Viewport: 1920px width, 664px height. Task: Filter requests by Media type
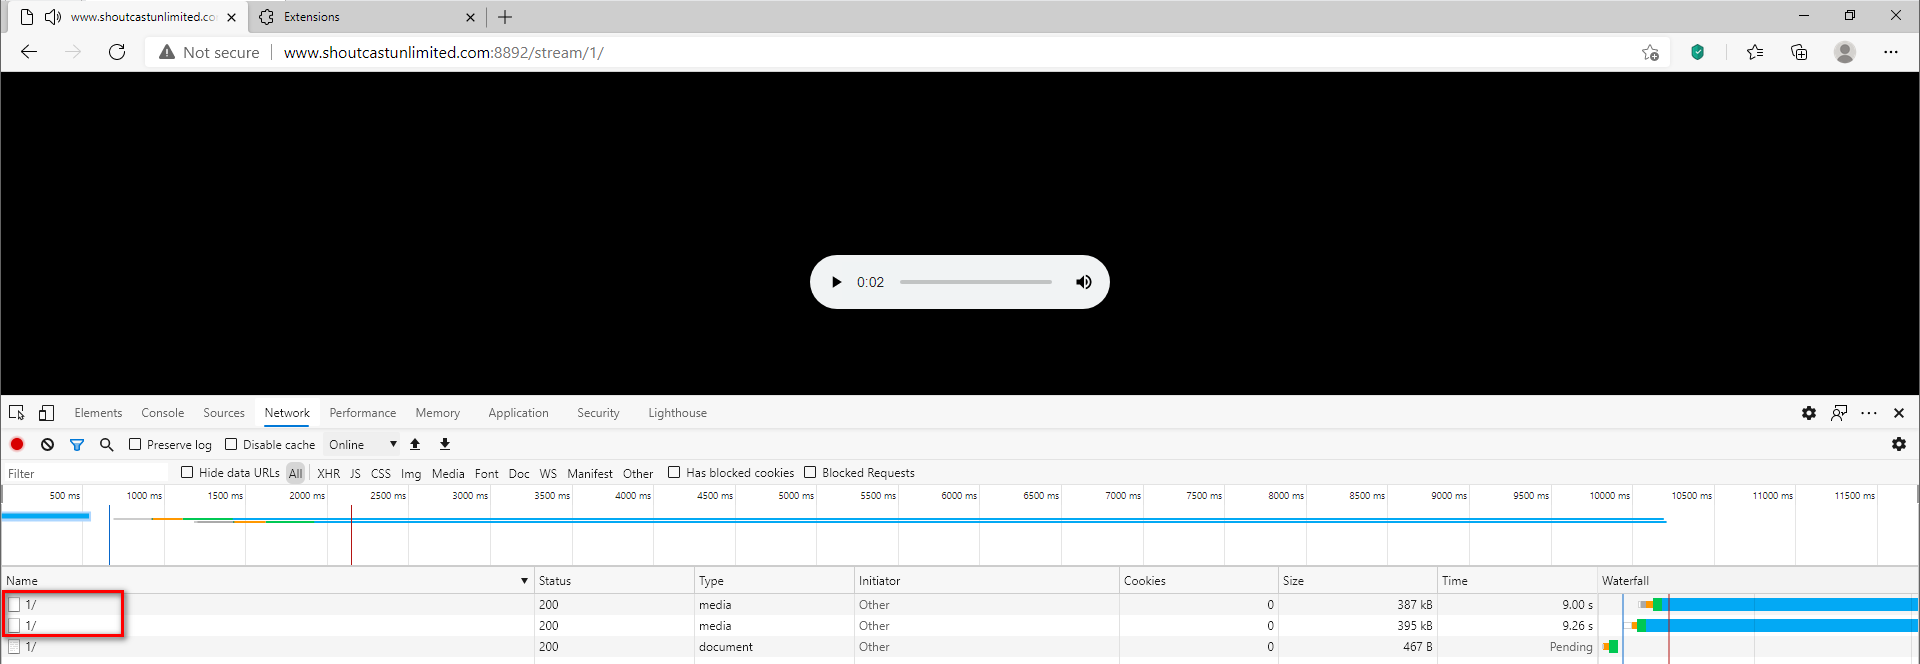[447, 473]
